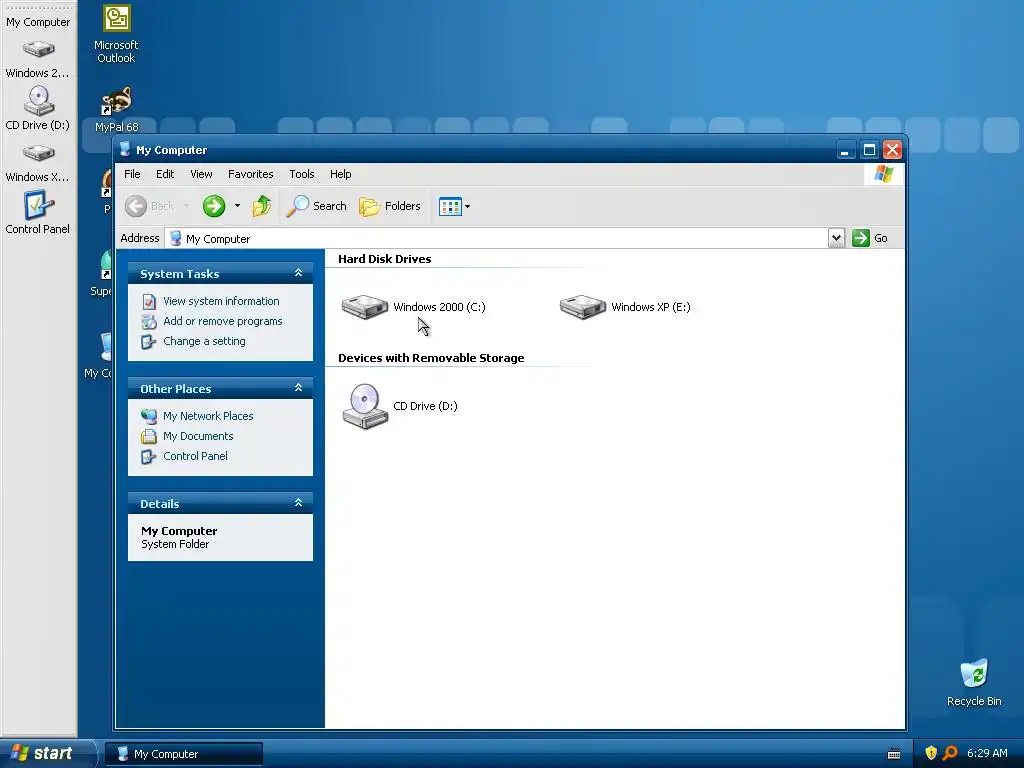The height and width of the screenshot is (768, 1024).
Task: Click the magnifier tray icon
Action: (950, 753)
